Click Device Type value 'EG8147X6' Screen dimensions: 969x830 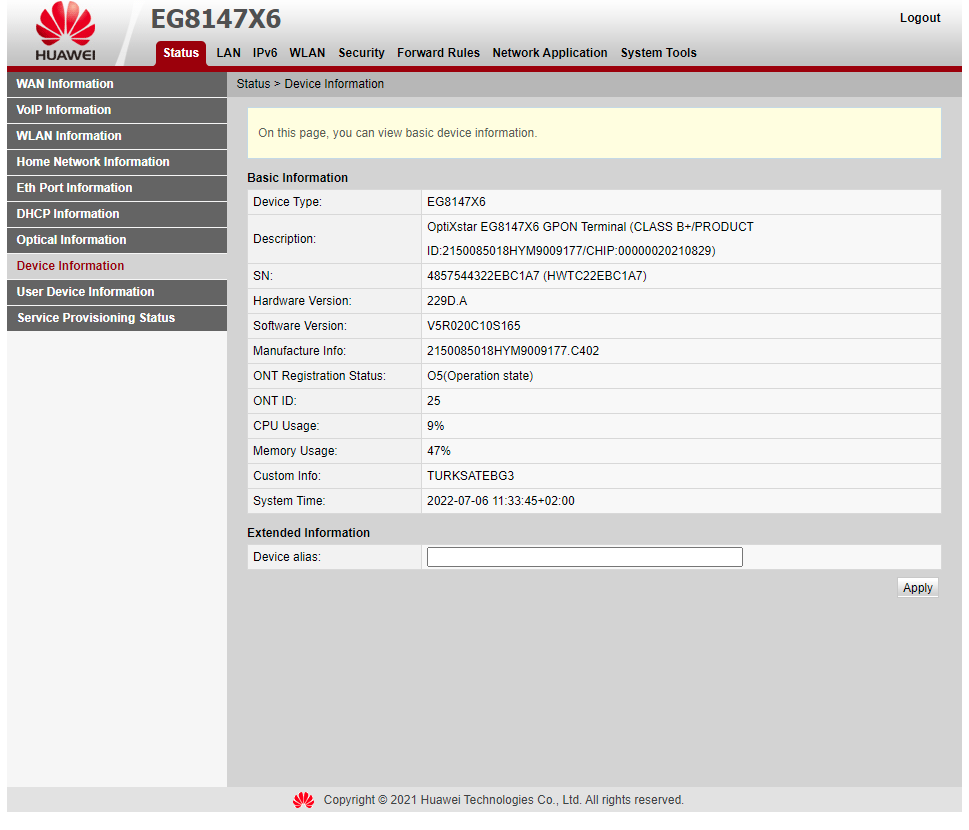(456, 202)
